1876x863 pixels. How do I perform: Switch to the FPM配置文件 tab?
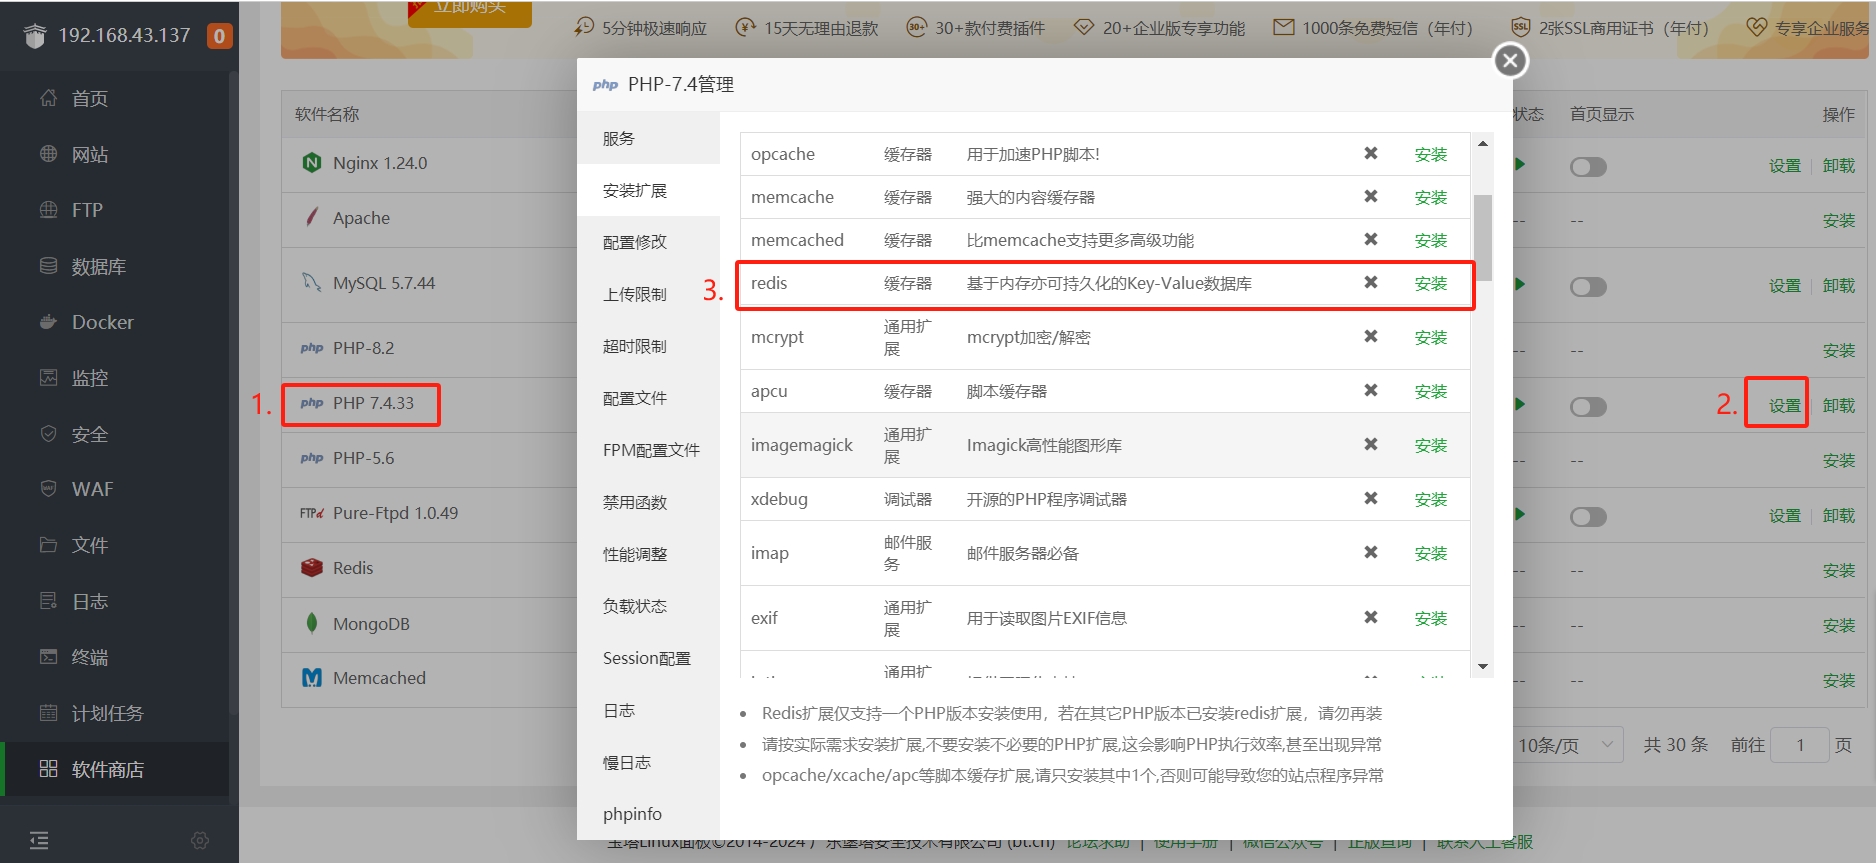click(x=648, y=450)
